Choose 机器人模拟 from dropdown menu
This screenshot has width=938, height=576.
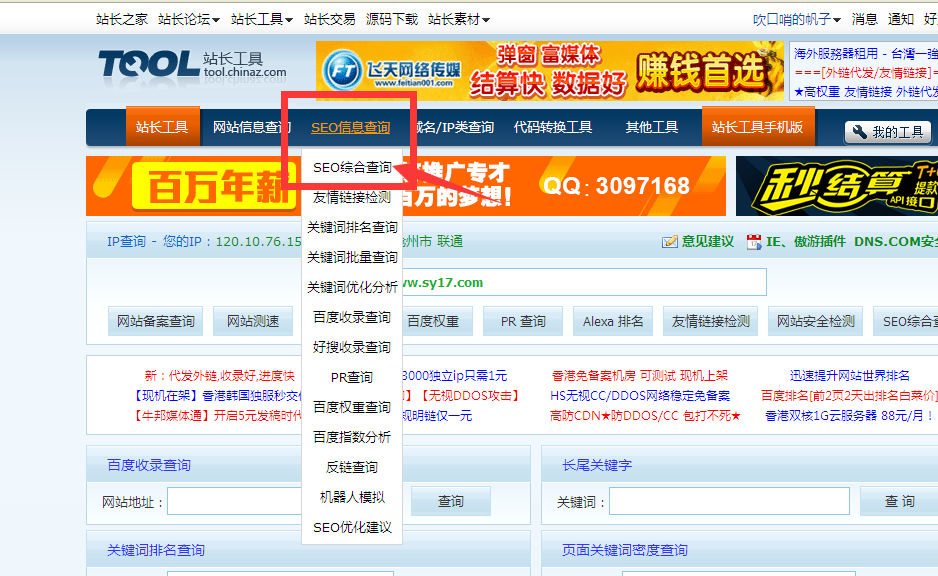(x=352, y=497)
